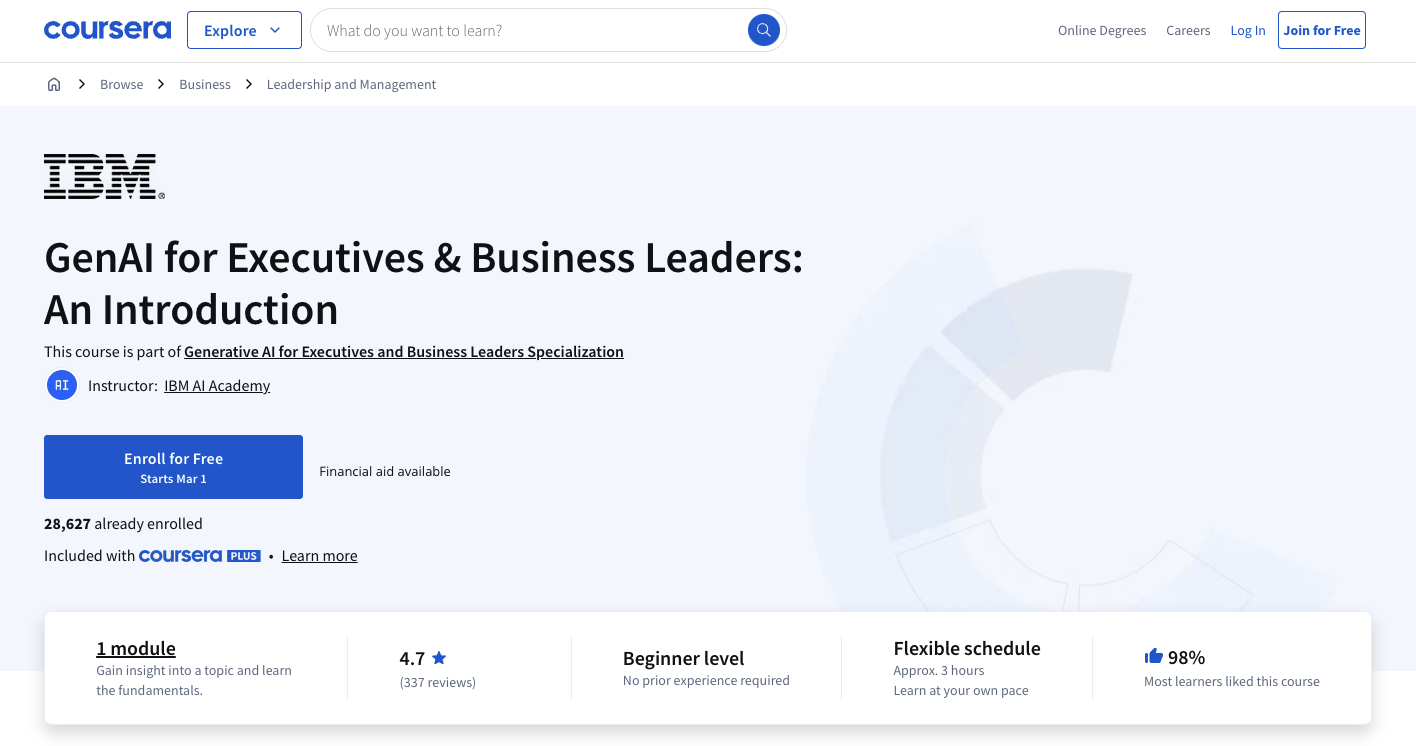Image resolution: width=1416 pixels, height=746 pixels.
Task: Click the AI instructor avatar icon
Action: (x=61, y=385)
